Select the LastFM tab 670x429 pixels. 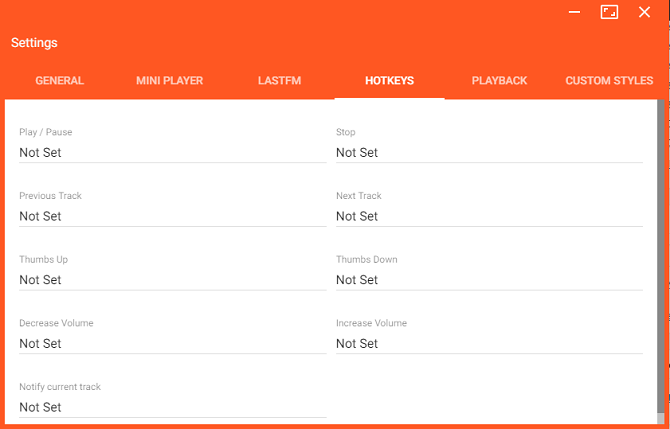pos(279,81)
